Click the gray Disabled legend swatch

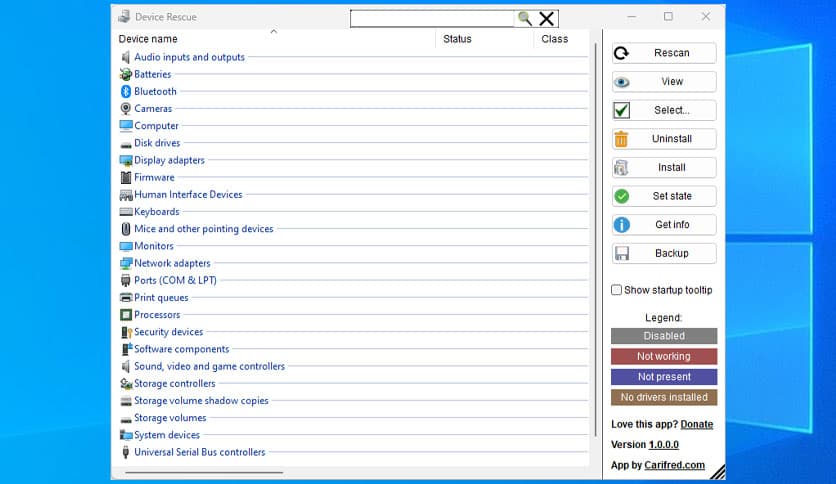(x=664, y=336)
